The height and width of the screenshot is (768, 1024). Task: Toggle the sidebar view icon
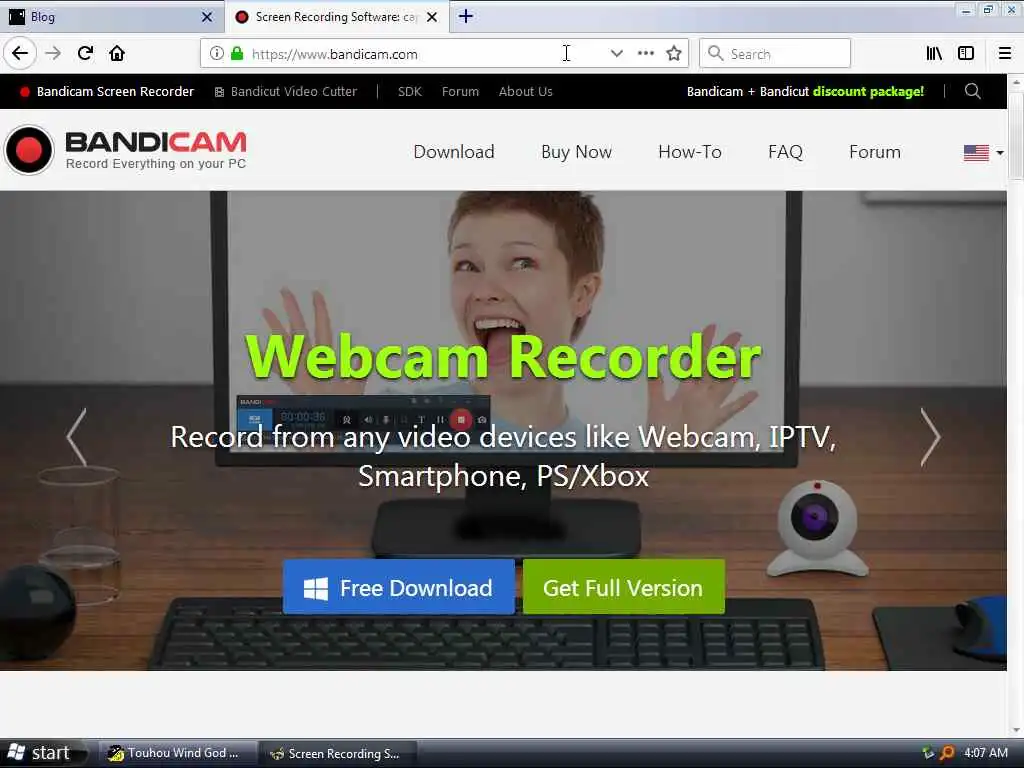coord(966,54)
